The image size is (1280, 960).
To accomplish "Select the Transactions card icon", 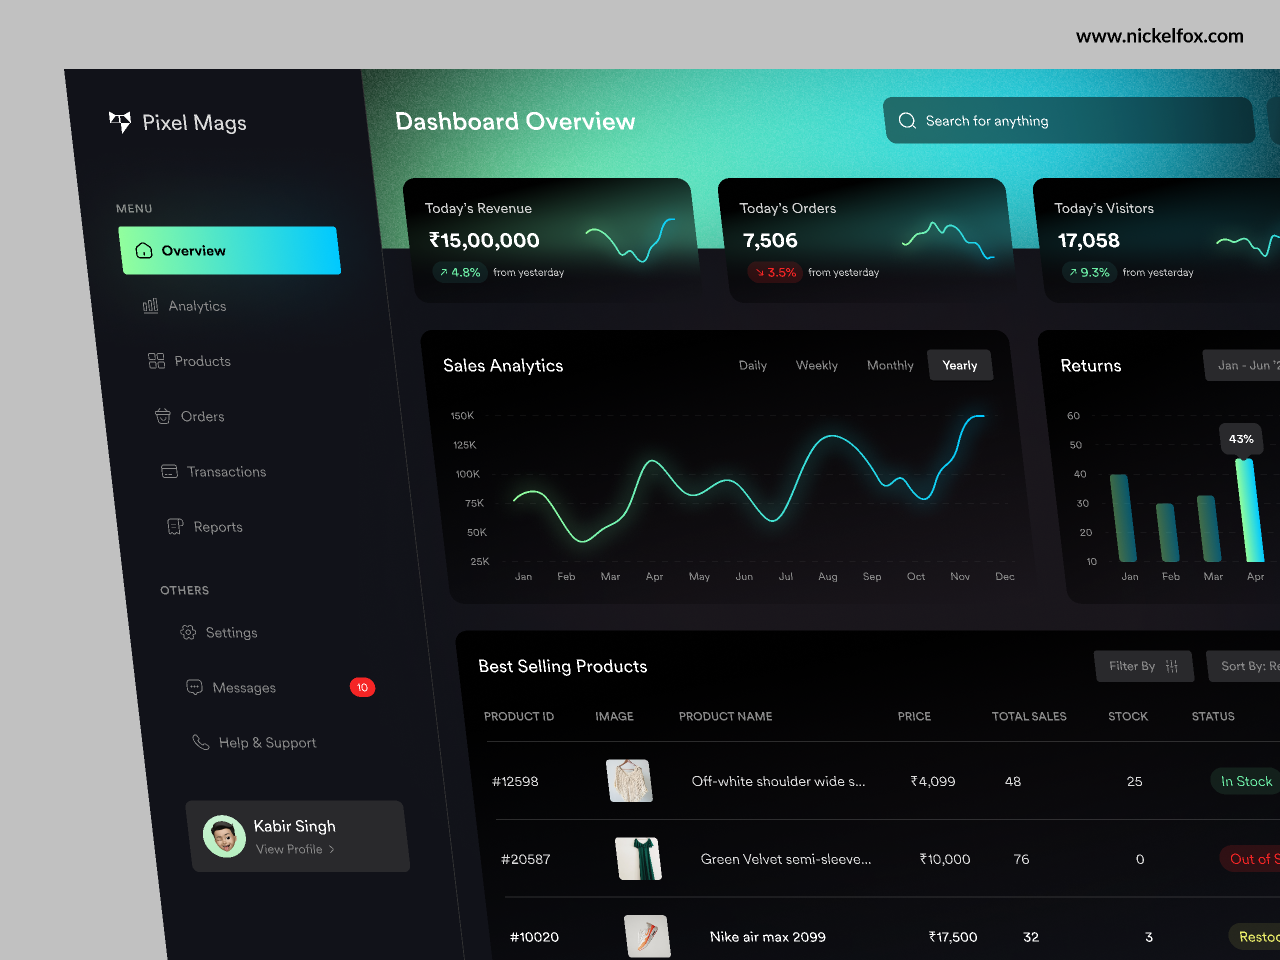I will point(167,471).
